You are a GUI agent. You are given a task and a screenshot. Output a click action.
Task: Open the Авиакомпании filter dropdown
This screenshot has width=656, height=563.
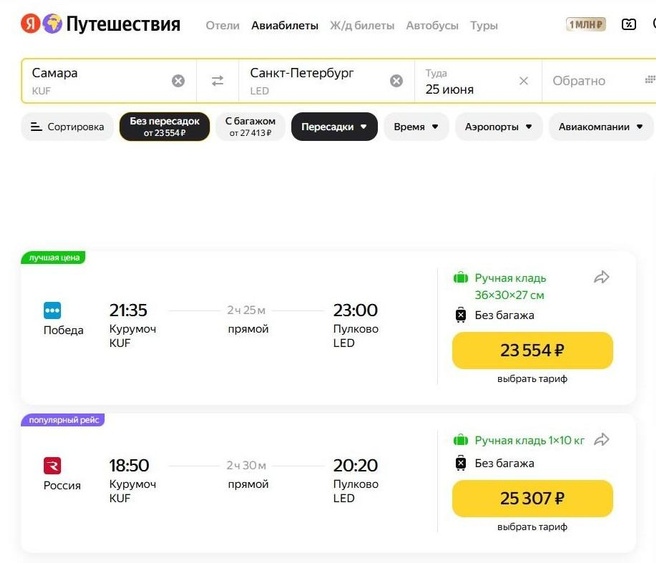[600, 127]
